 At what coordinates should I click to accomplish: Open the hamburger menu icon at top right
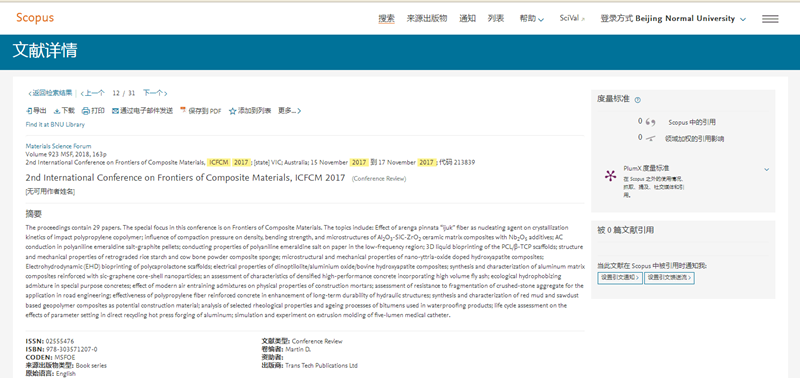click(770, 19)
